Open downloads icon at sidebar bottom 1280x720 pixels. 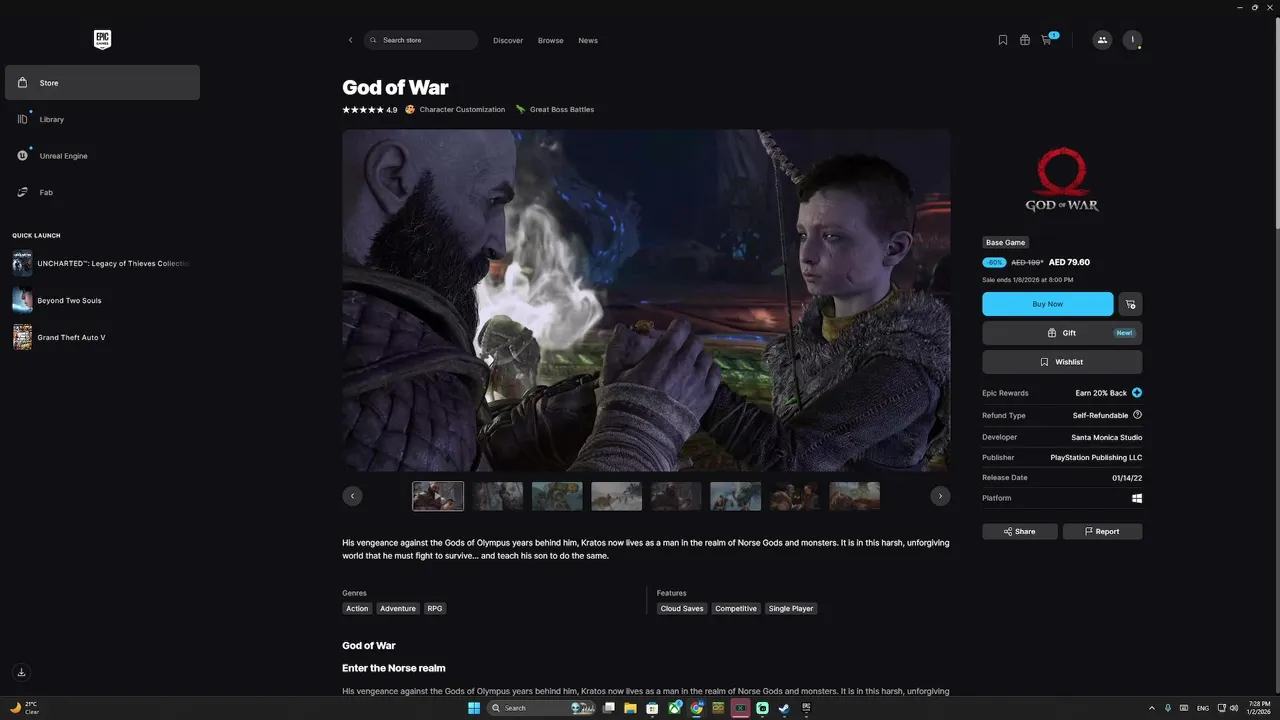(x=21, y=672)
